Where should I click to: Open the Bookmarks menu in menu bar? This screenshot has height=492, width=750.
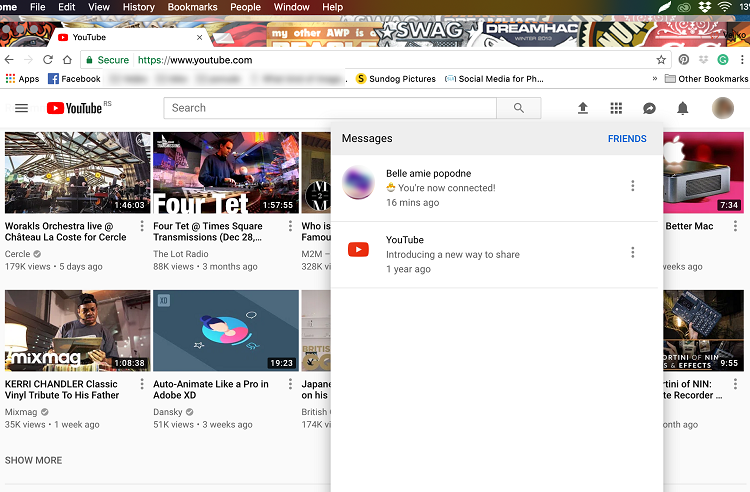(x=192, y=7)
